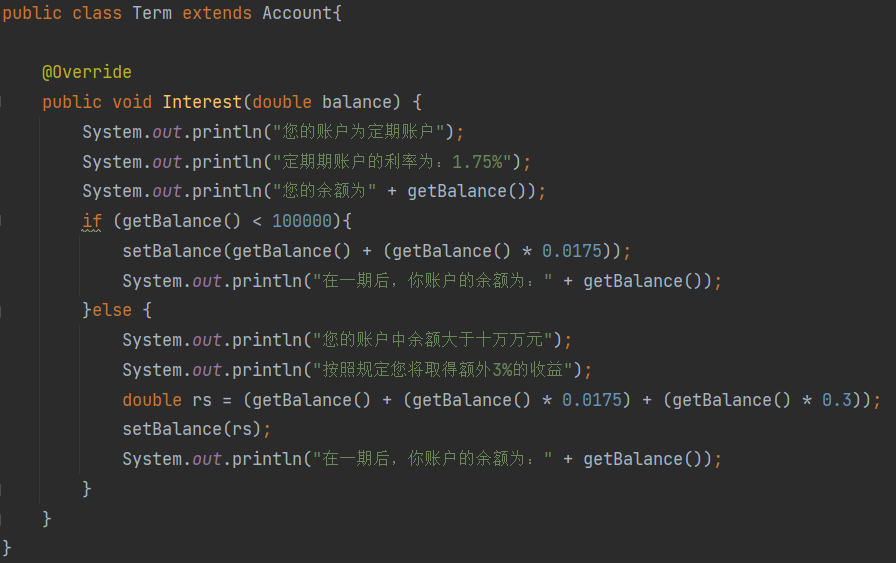Select the class name Term
Viewport: 896px width, 563px height.
click(152, 13)
